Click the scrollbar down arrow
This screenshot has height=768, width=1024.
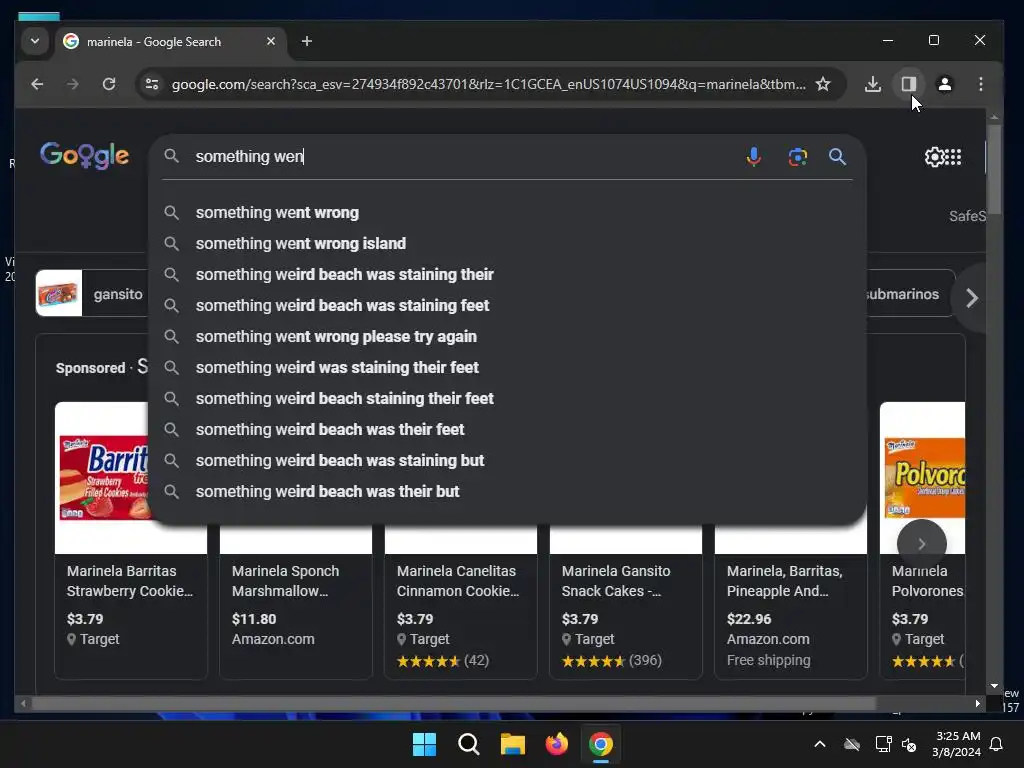pyautogui.click(x=994, y=686)
